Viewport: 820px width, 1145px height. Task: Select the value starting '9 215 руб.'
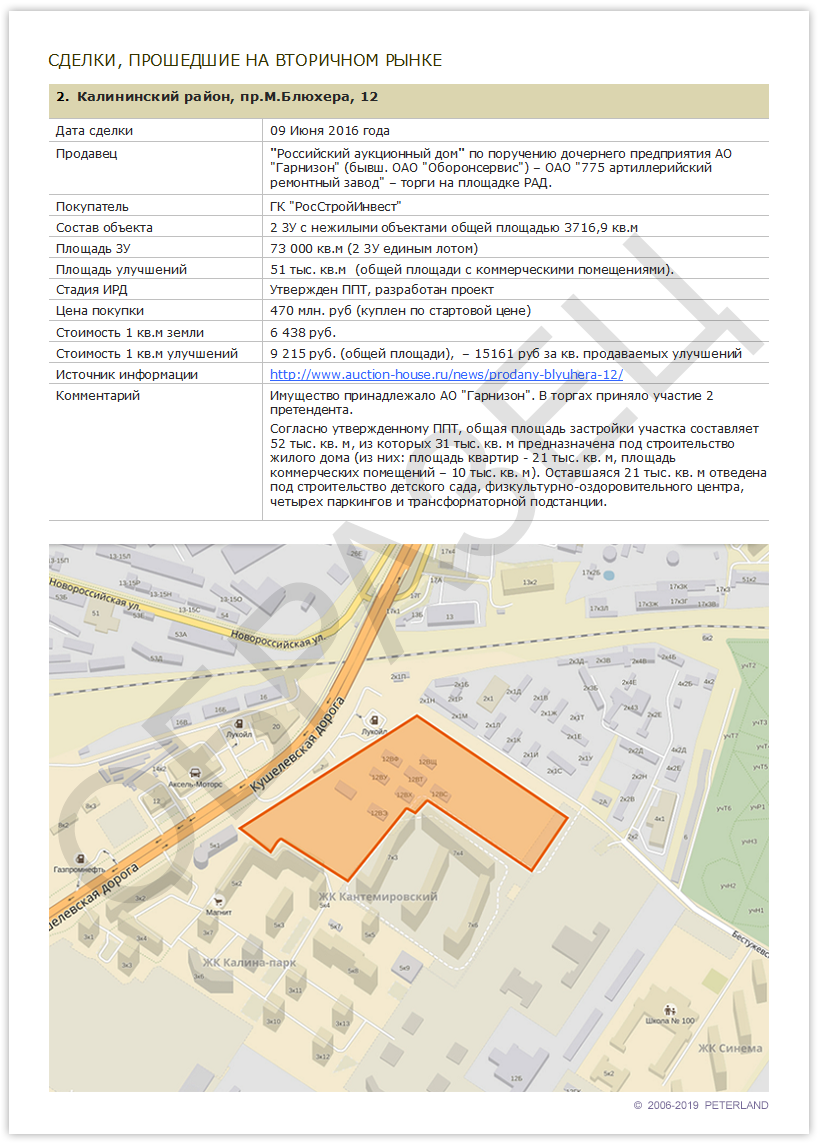click(x=505, y=353)
